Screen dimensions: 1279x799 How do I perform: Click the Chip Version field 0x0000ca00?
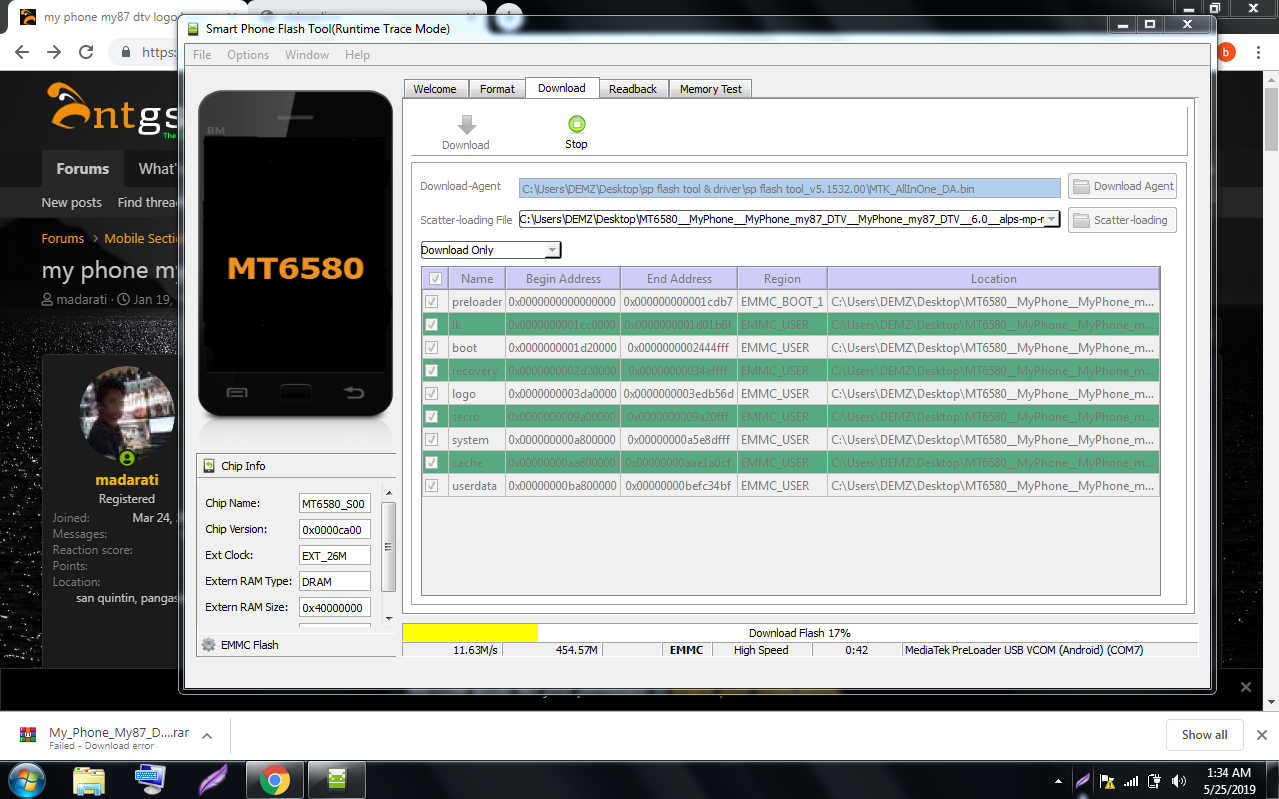(335, 529)
